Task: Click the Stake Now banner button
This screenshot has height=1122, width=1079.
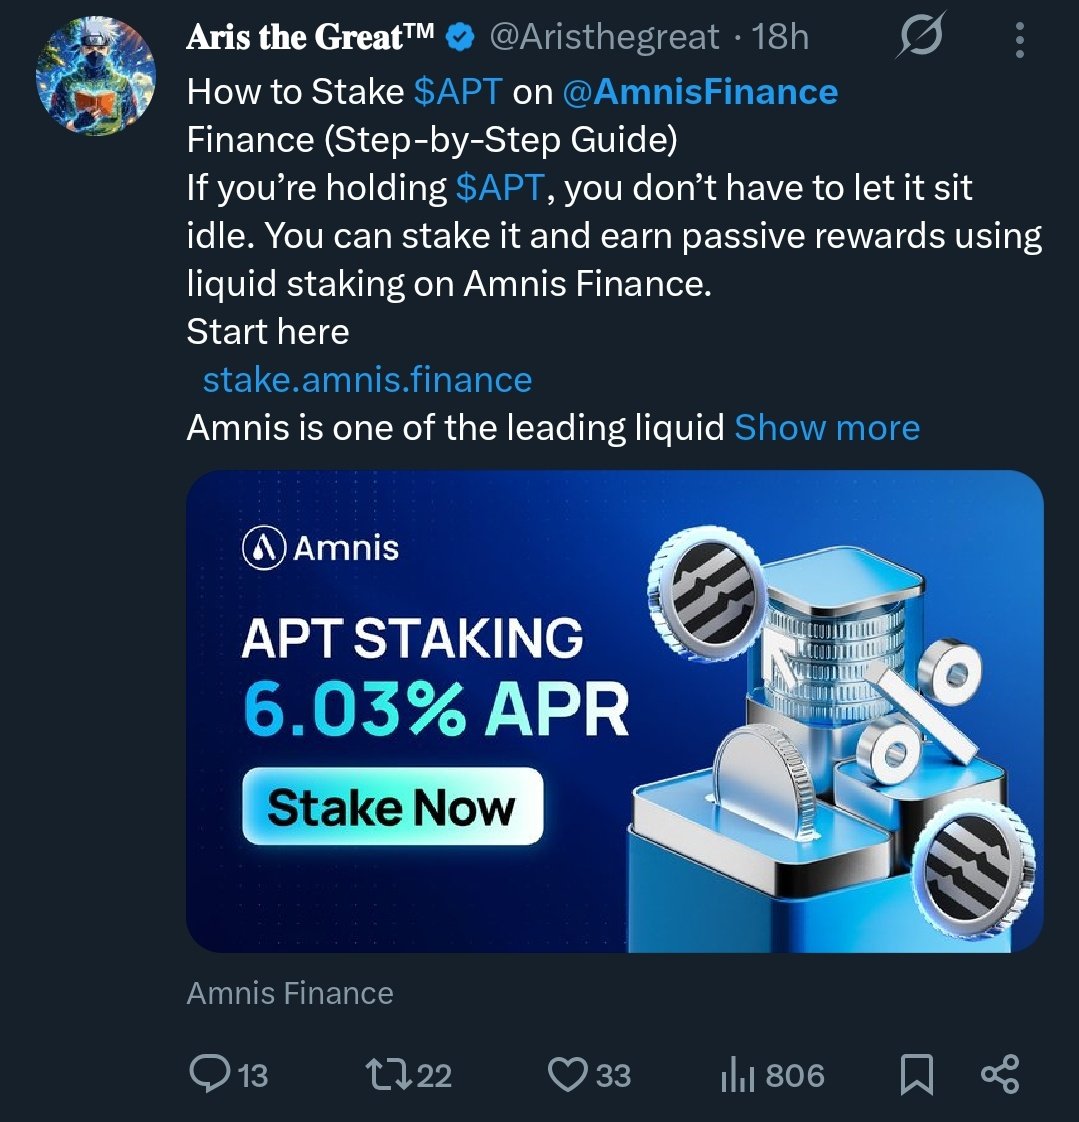Action: pos(392,806)
